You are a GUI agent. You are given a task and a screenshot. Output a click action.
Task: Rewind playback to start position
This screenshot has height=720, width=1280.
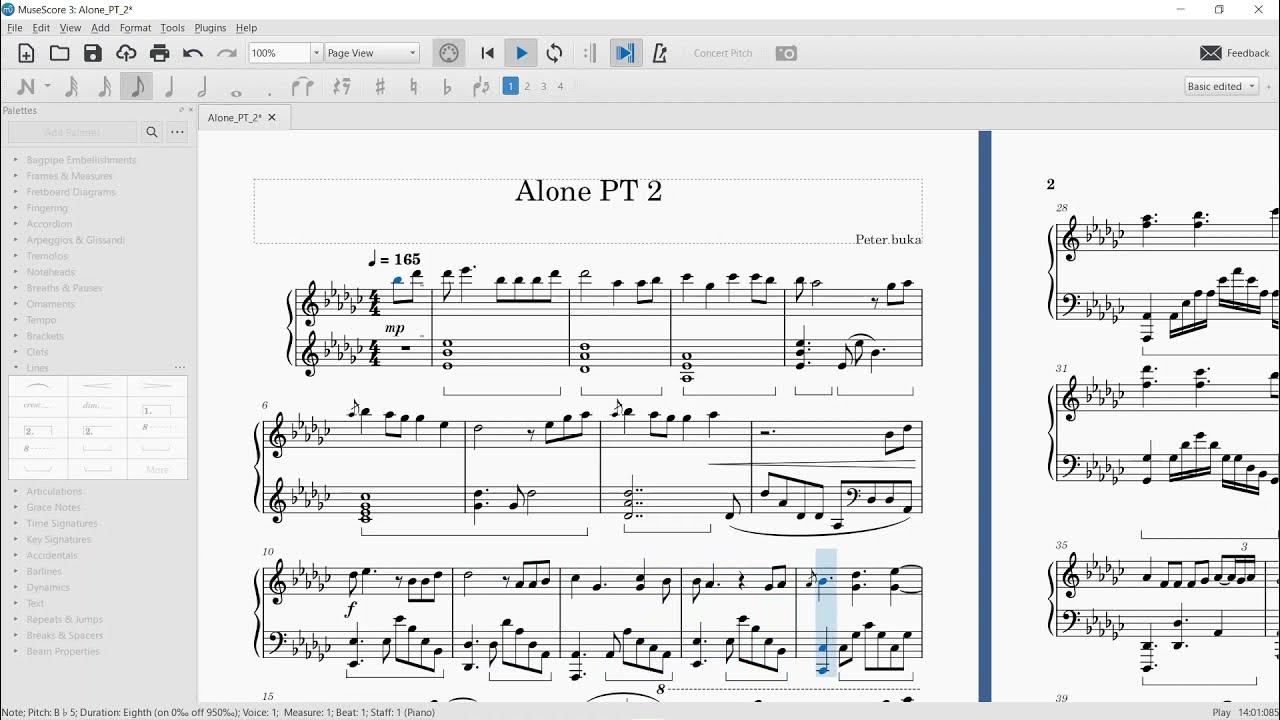click(488, 53)
